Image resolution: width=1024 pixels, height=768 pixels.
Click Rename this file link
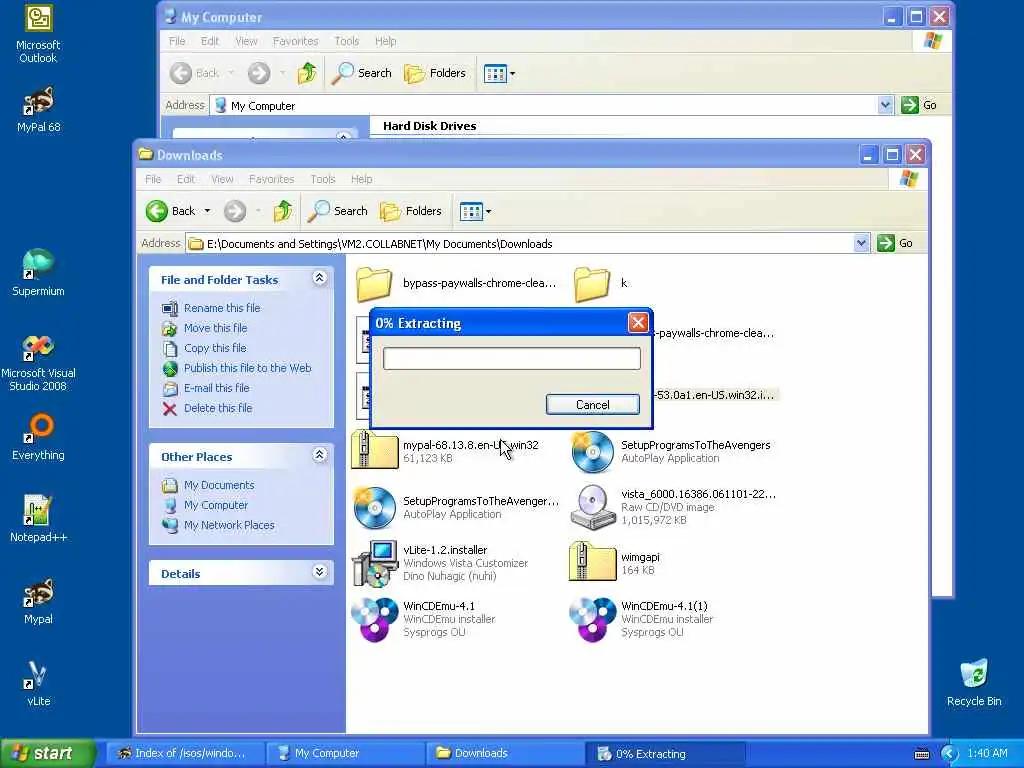[222, 308]
